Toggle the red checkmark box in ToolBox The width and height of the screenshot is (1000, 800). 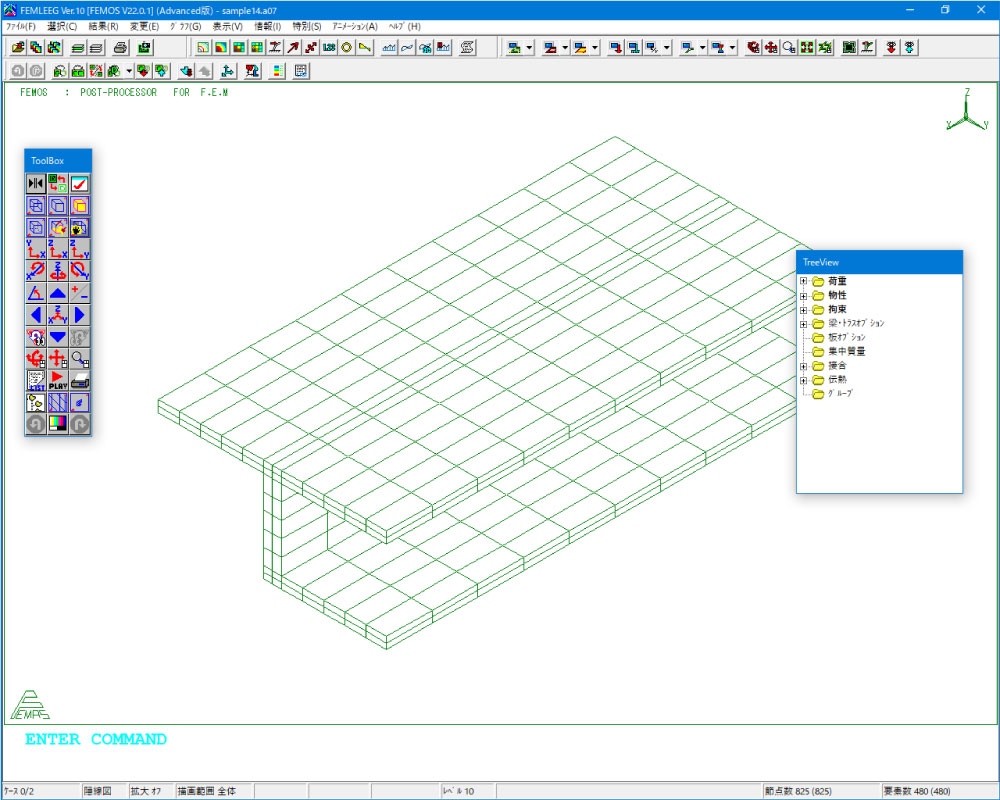coord(80,183)
